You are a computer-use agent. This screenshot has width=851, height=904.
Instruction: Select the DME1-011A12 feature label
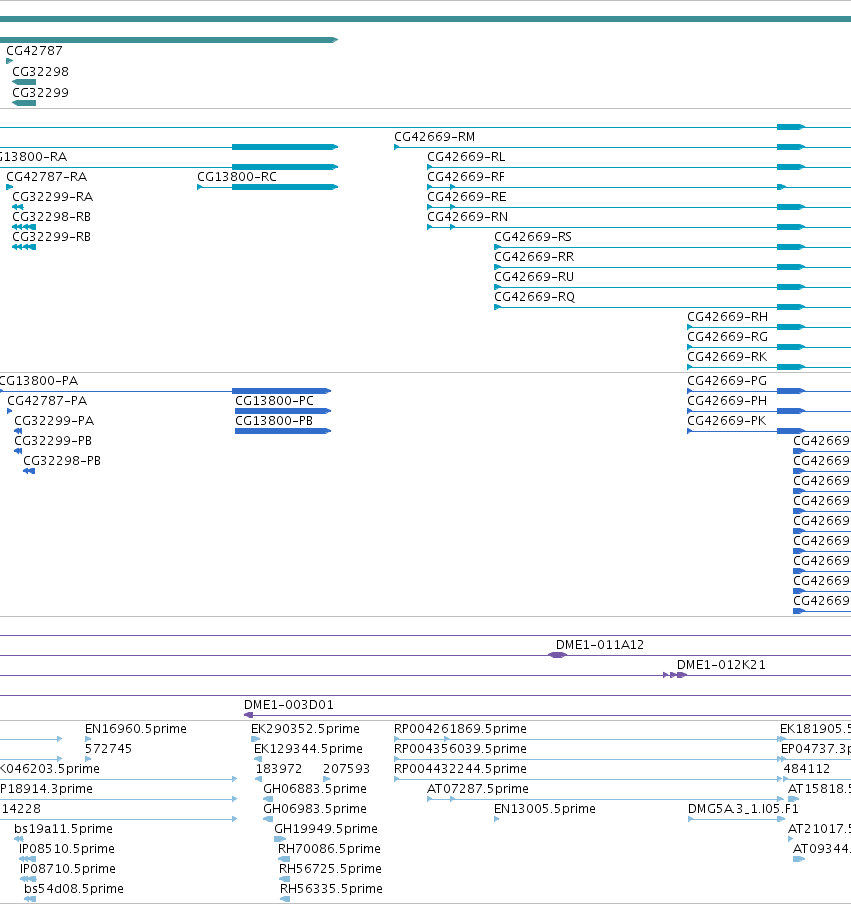tap(600, 645)
